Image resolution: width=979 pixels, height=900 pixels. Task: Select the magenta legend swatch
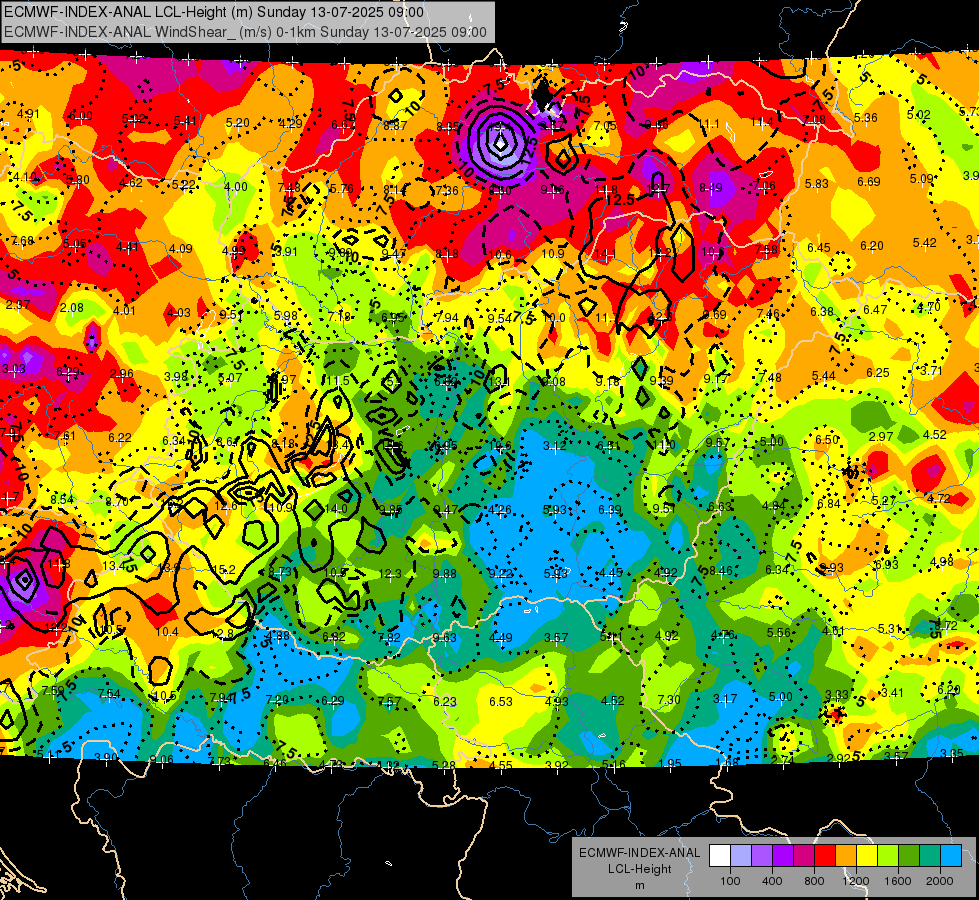[x=804, y=856]
